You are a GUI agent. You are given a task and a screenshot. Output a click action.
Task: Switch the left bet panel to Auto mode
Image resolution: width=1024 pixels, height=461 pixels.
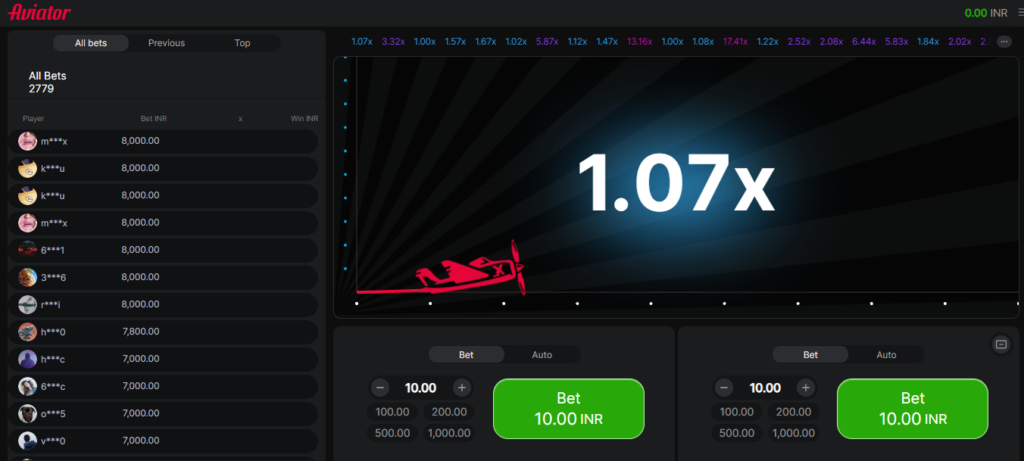coord(541,355)
